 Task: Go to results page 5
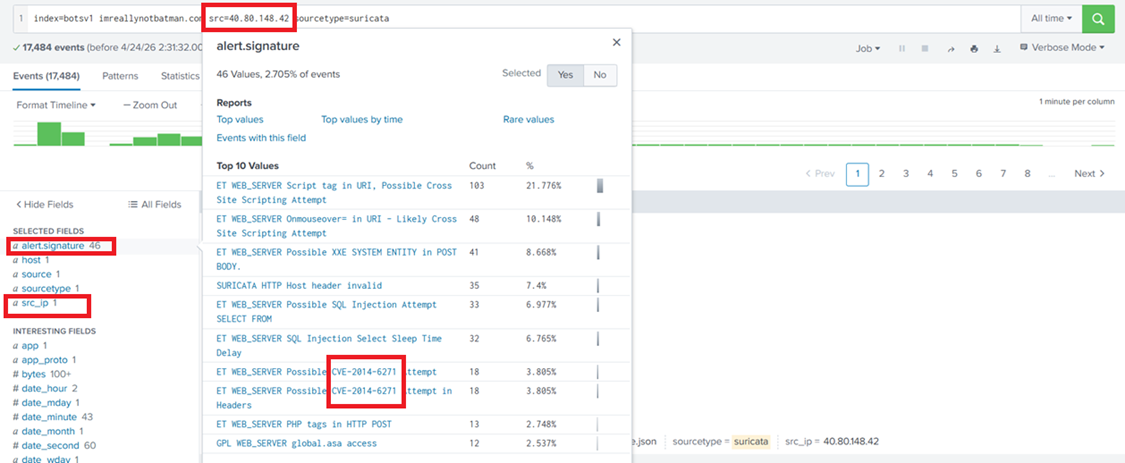click(x=954, y=174)
